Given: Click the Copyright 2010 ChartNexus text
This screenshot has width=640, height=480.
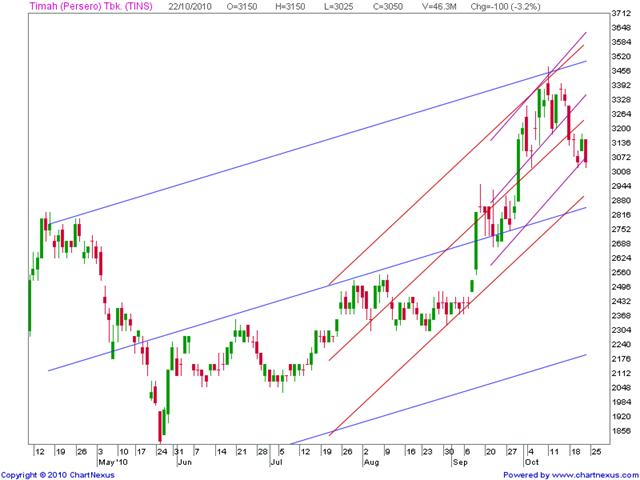Looking at the screenshot, I should [58, 476].
